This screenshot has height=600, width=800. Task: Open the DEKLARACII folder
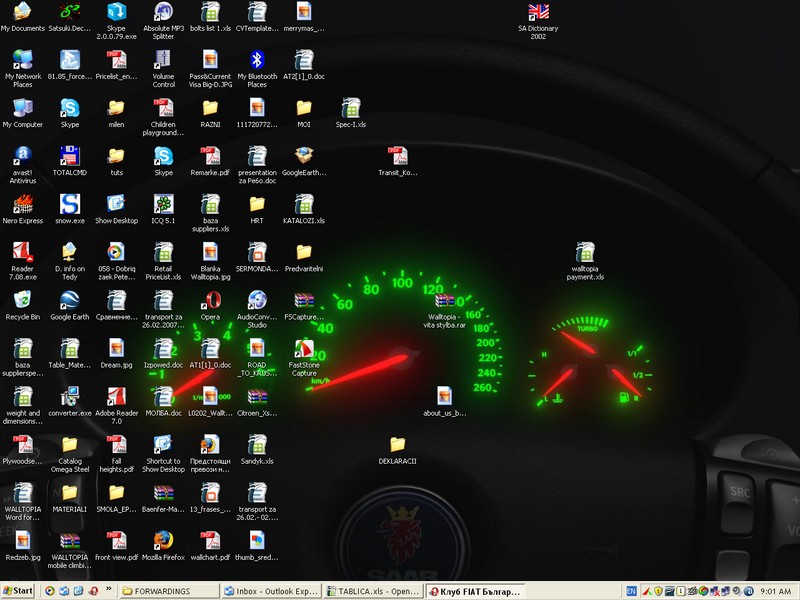(x=397, y=445)
